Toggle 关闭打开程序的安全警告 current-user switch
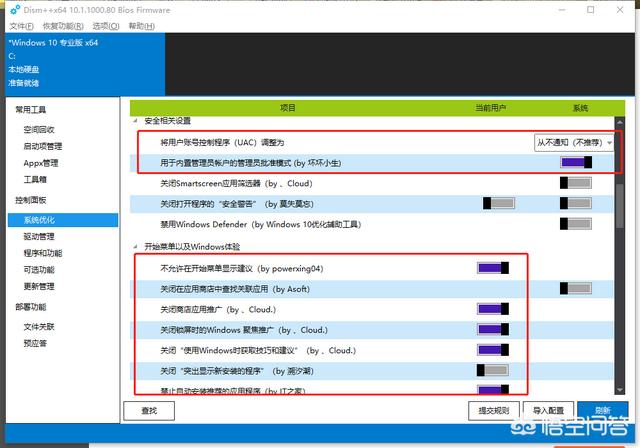The height and width of the screenshot is (448, 640). click(499, 203)
